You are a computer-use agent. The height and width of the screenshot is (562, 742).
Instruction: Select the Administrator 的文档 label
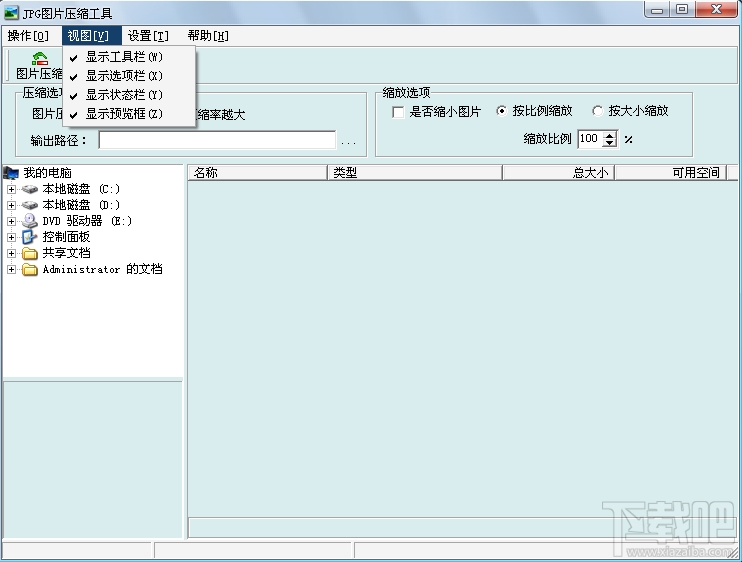pyautogui.click(x=102, y=269)
